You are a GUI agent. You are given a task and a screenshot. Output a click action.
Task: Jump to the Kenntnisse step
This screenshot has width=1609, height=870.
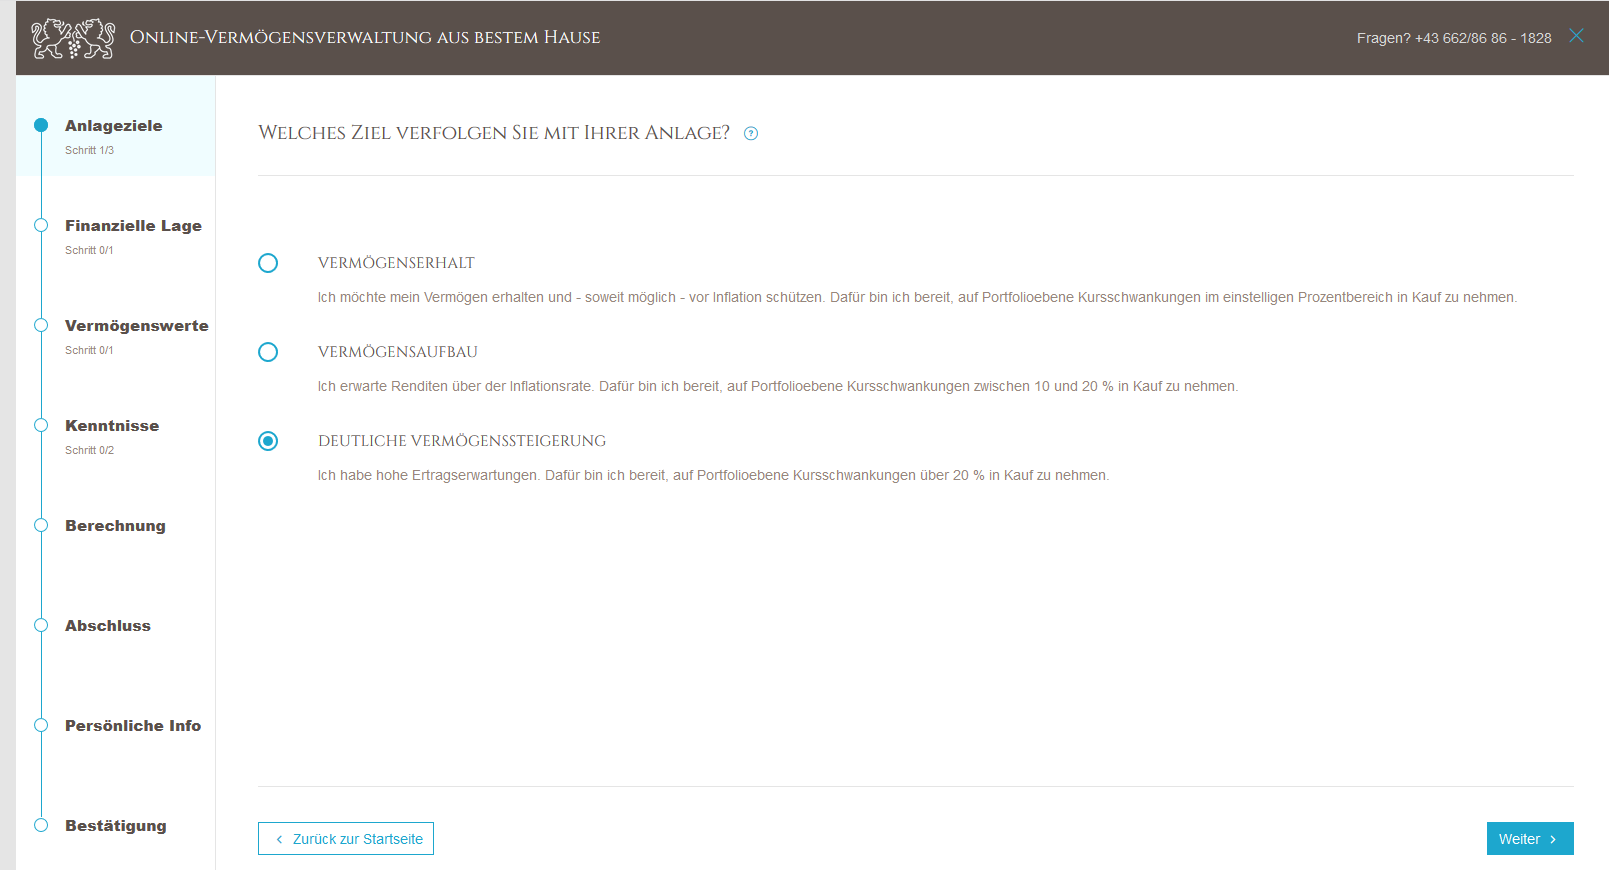click(112, 426)
